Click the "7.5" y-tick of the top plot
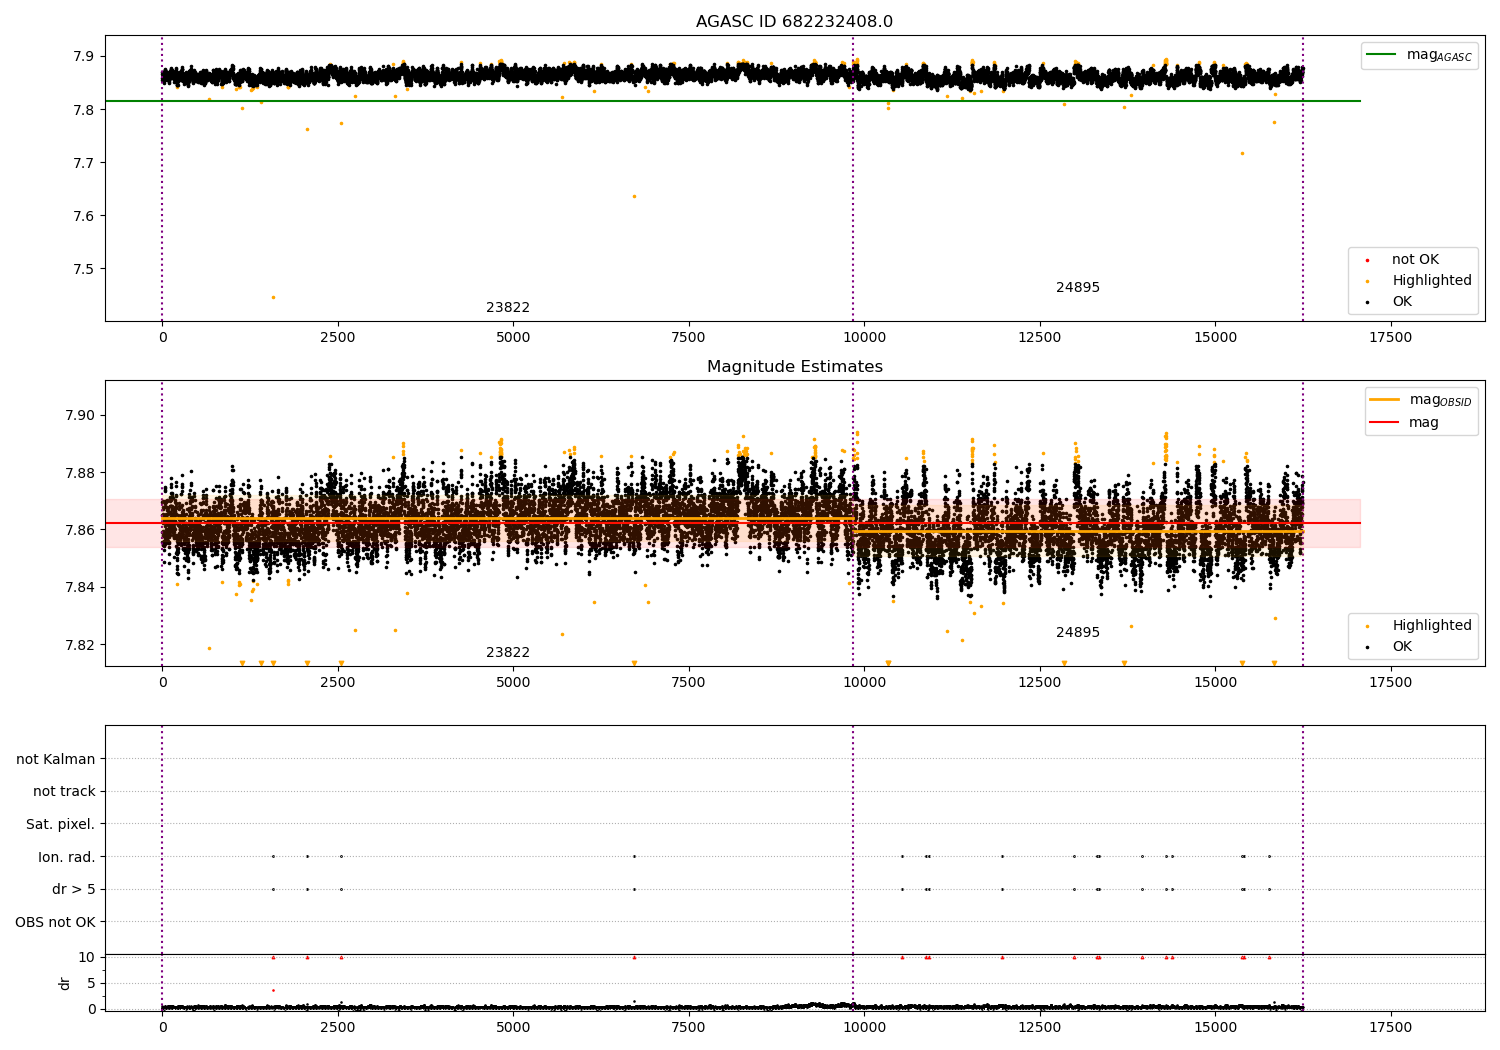The image size is (1500, 1050). pos(84,269)
